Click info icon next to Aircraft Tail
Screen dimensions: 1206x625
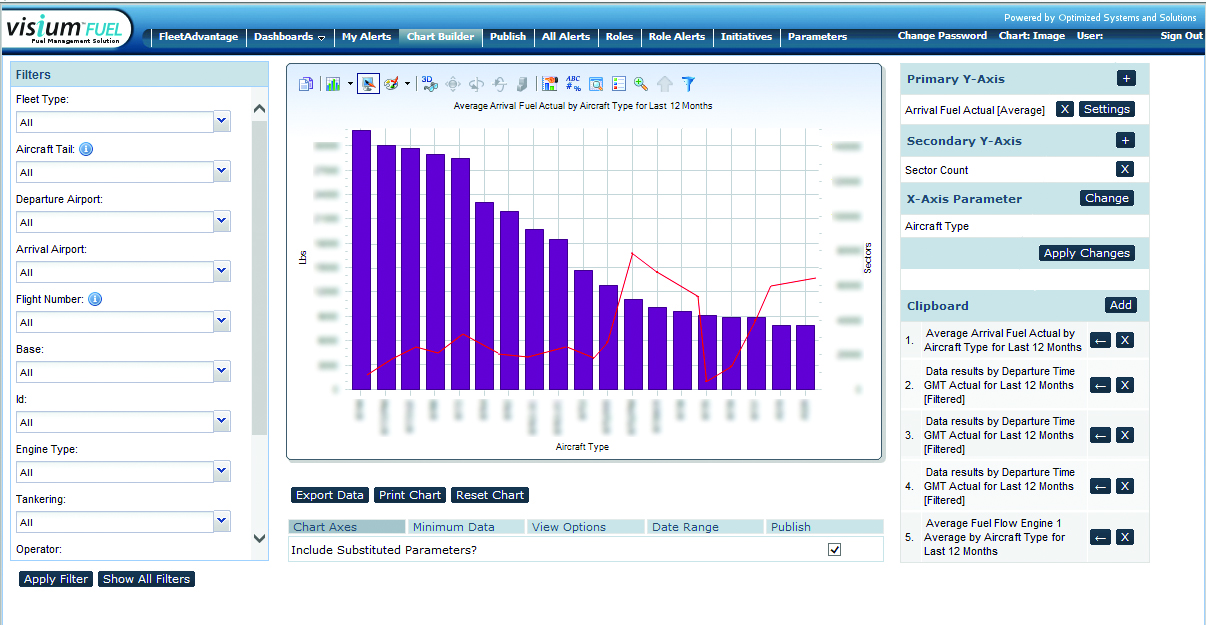[86, 149]
